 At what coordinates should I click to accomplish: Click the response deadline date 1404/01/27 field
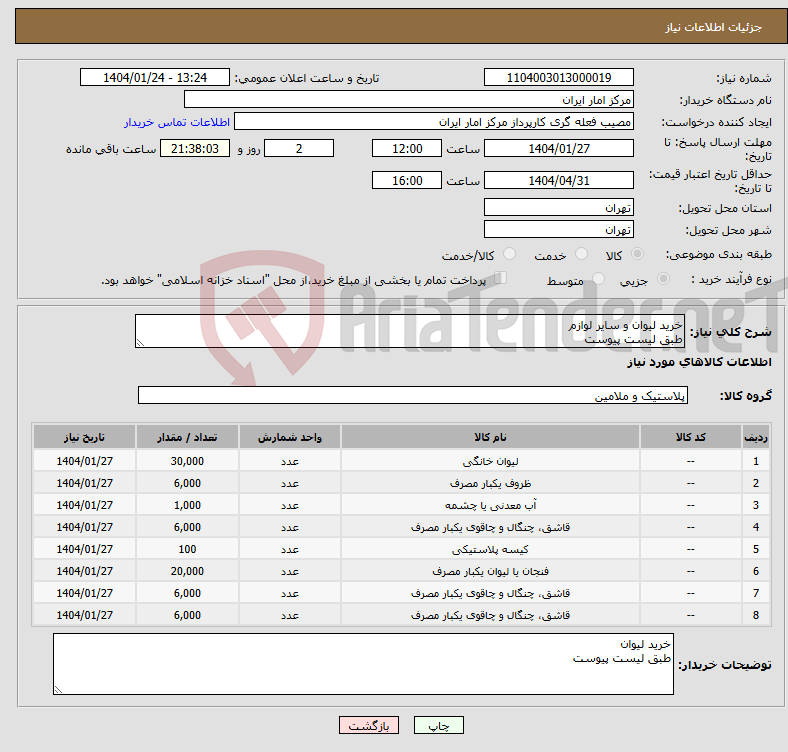coord(558,148)
